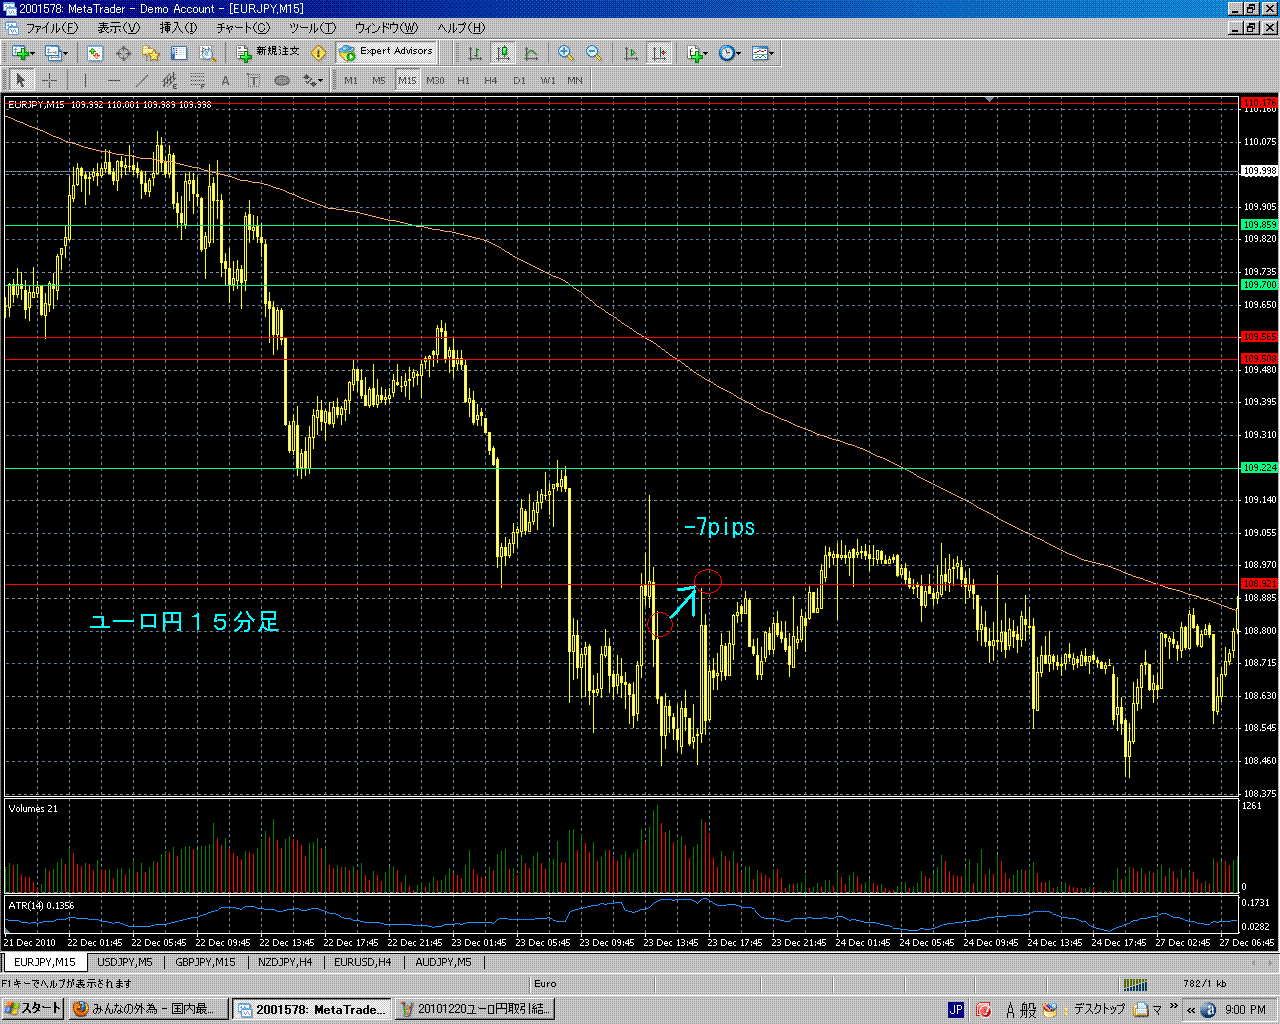1280x1024 pixels.
Task: Toggle the chart shift option
Action: 658,53
